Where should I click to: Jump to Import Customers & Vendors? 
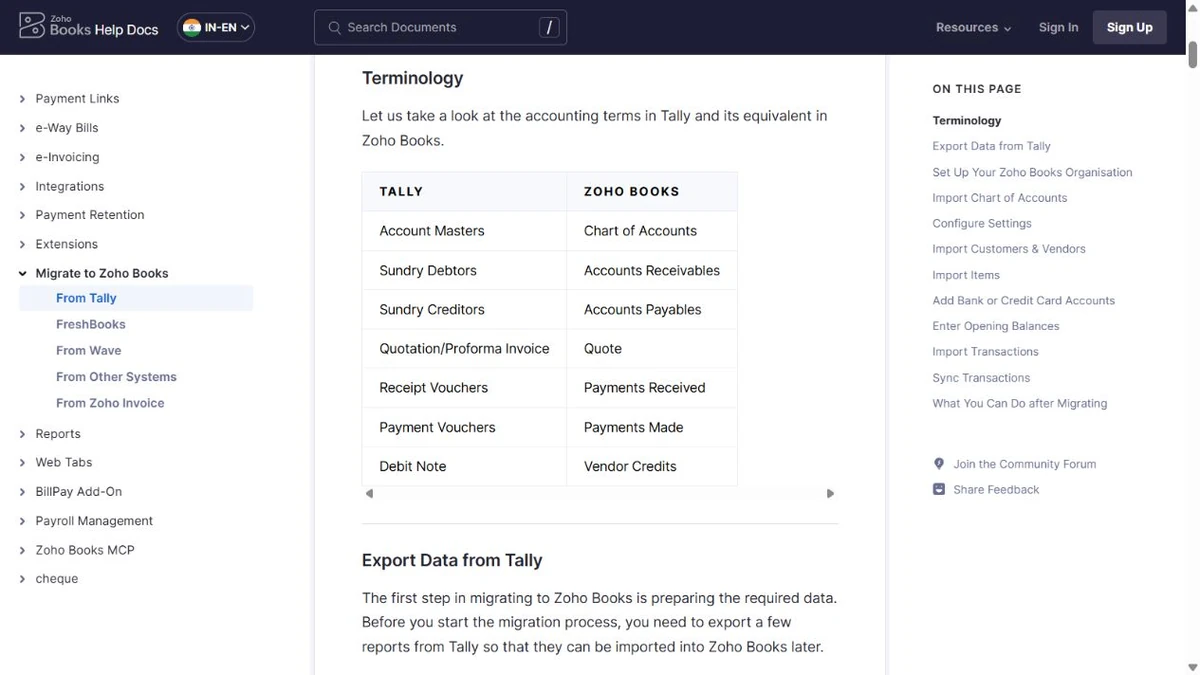pyautogui.click(x=1009, y=249)
